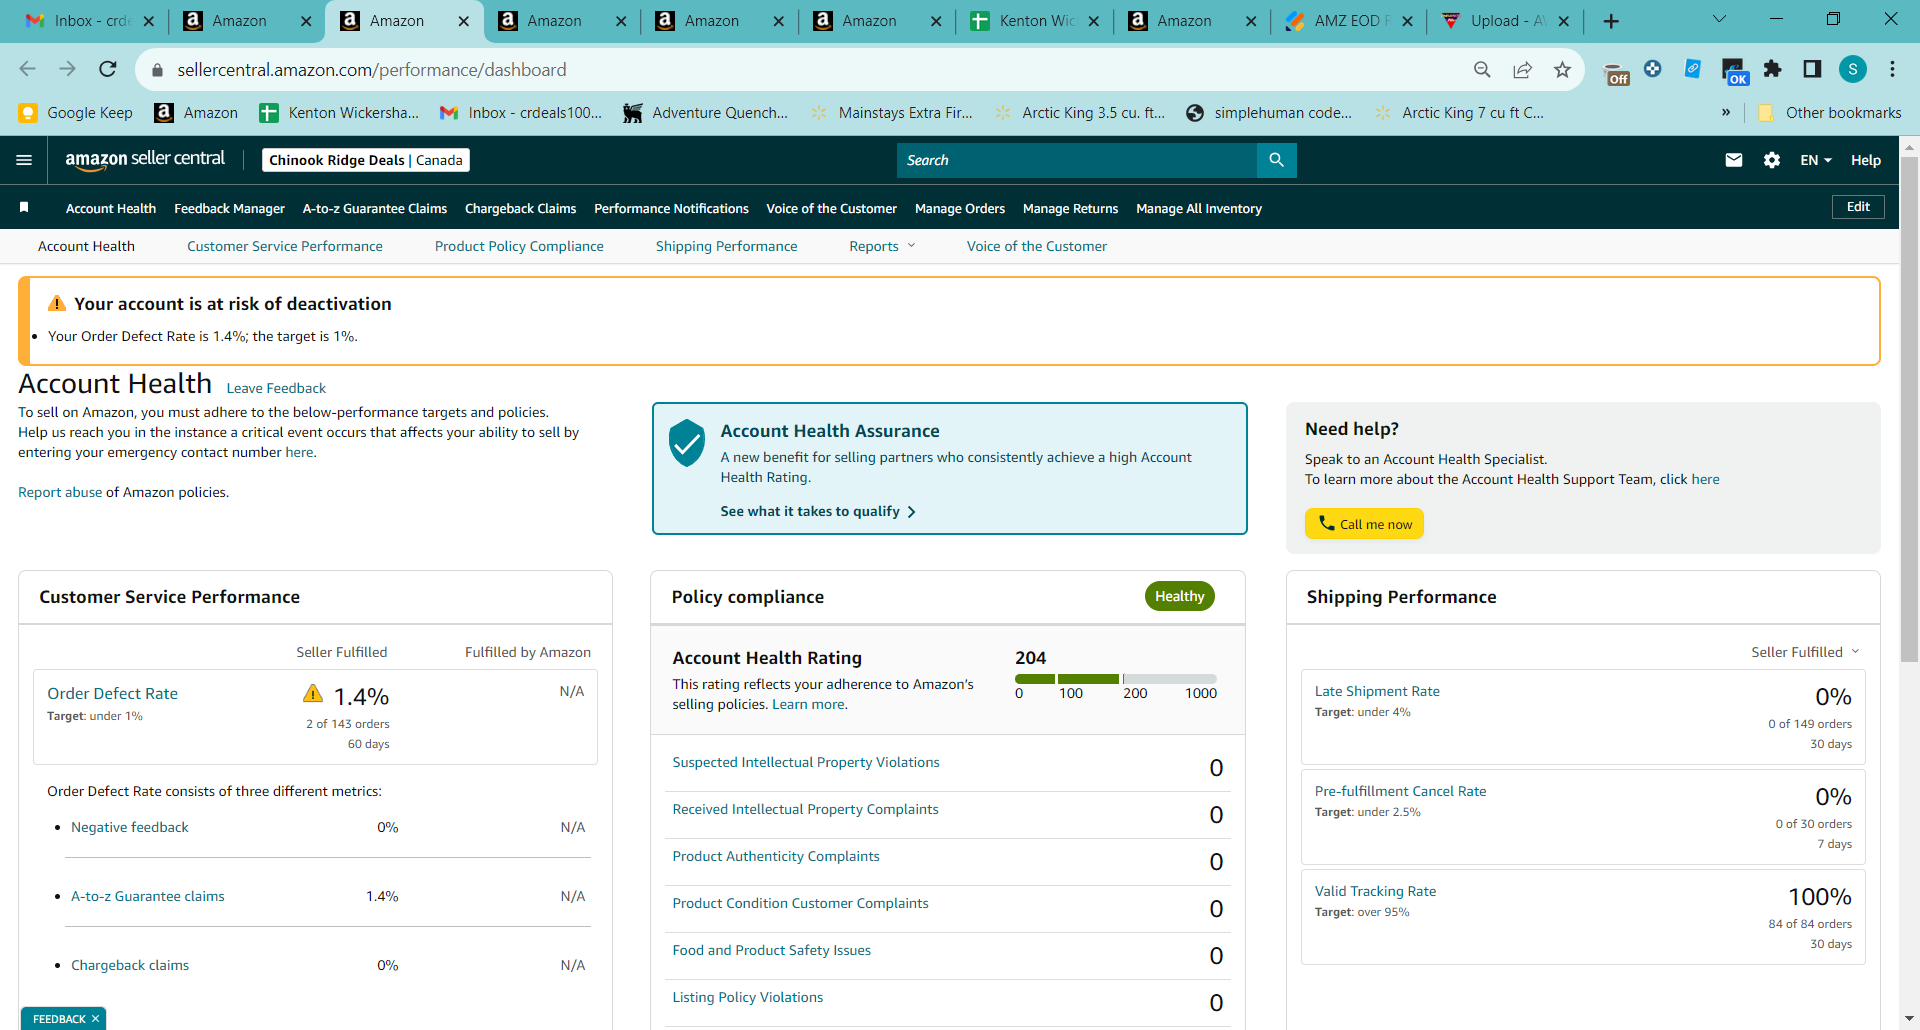Image resolution: width=1920 pixels, height=1030 pixels.
Task: Open the Product Policy Compliance tab
Action: tap(519, 246)
